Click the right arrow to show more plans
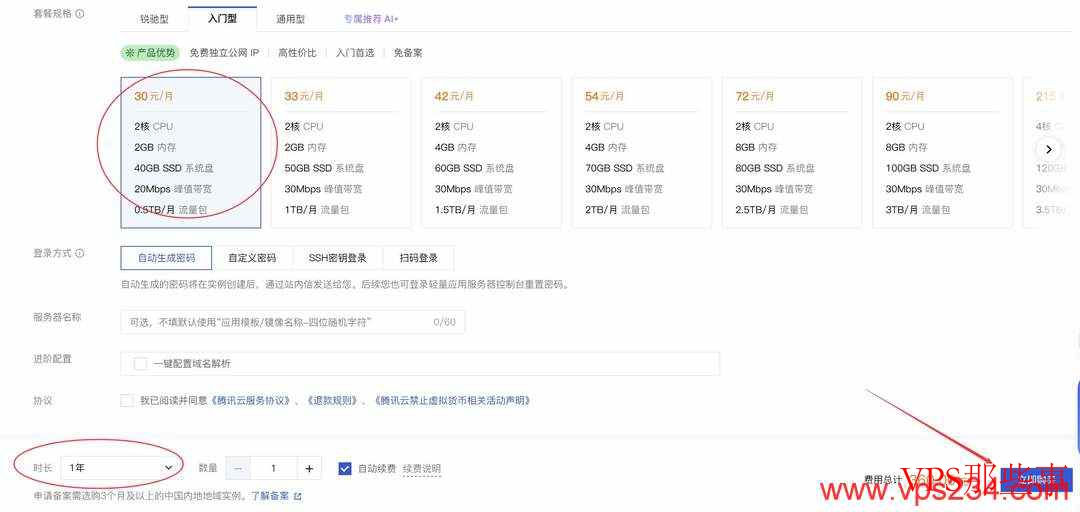1080x512 pixels. [x=1048, y=149]
